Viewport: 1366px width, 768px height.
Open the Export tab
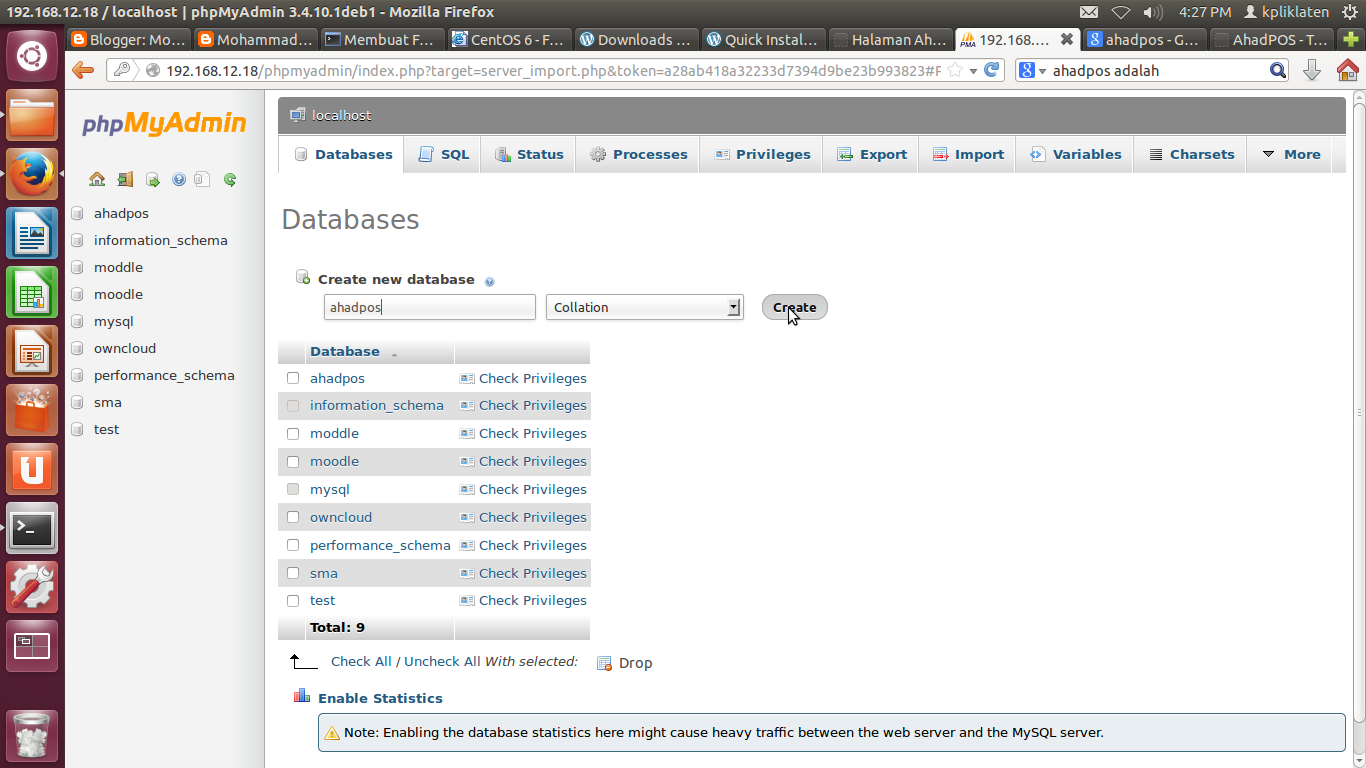[871, 155]
